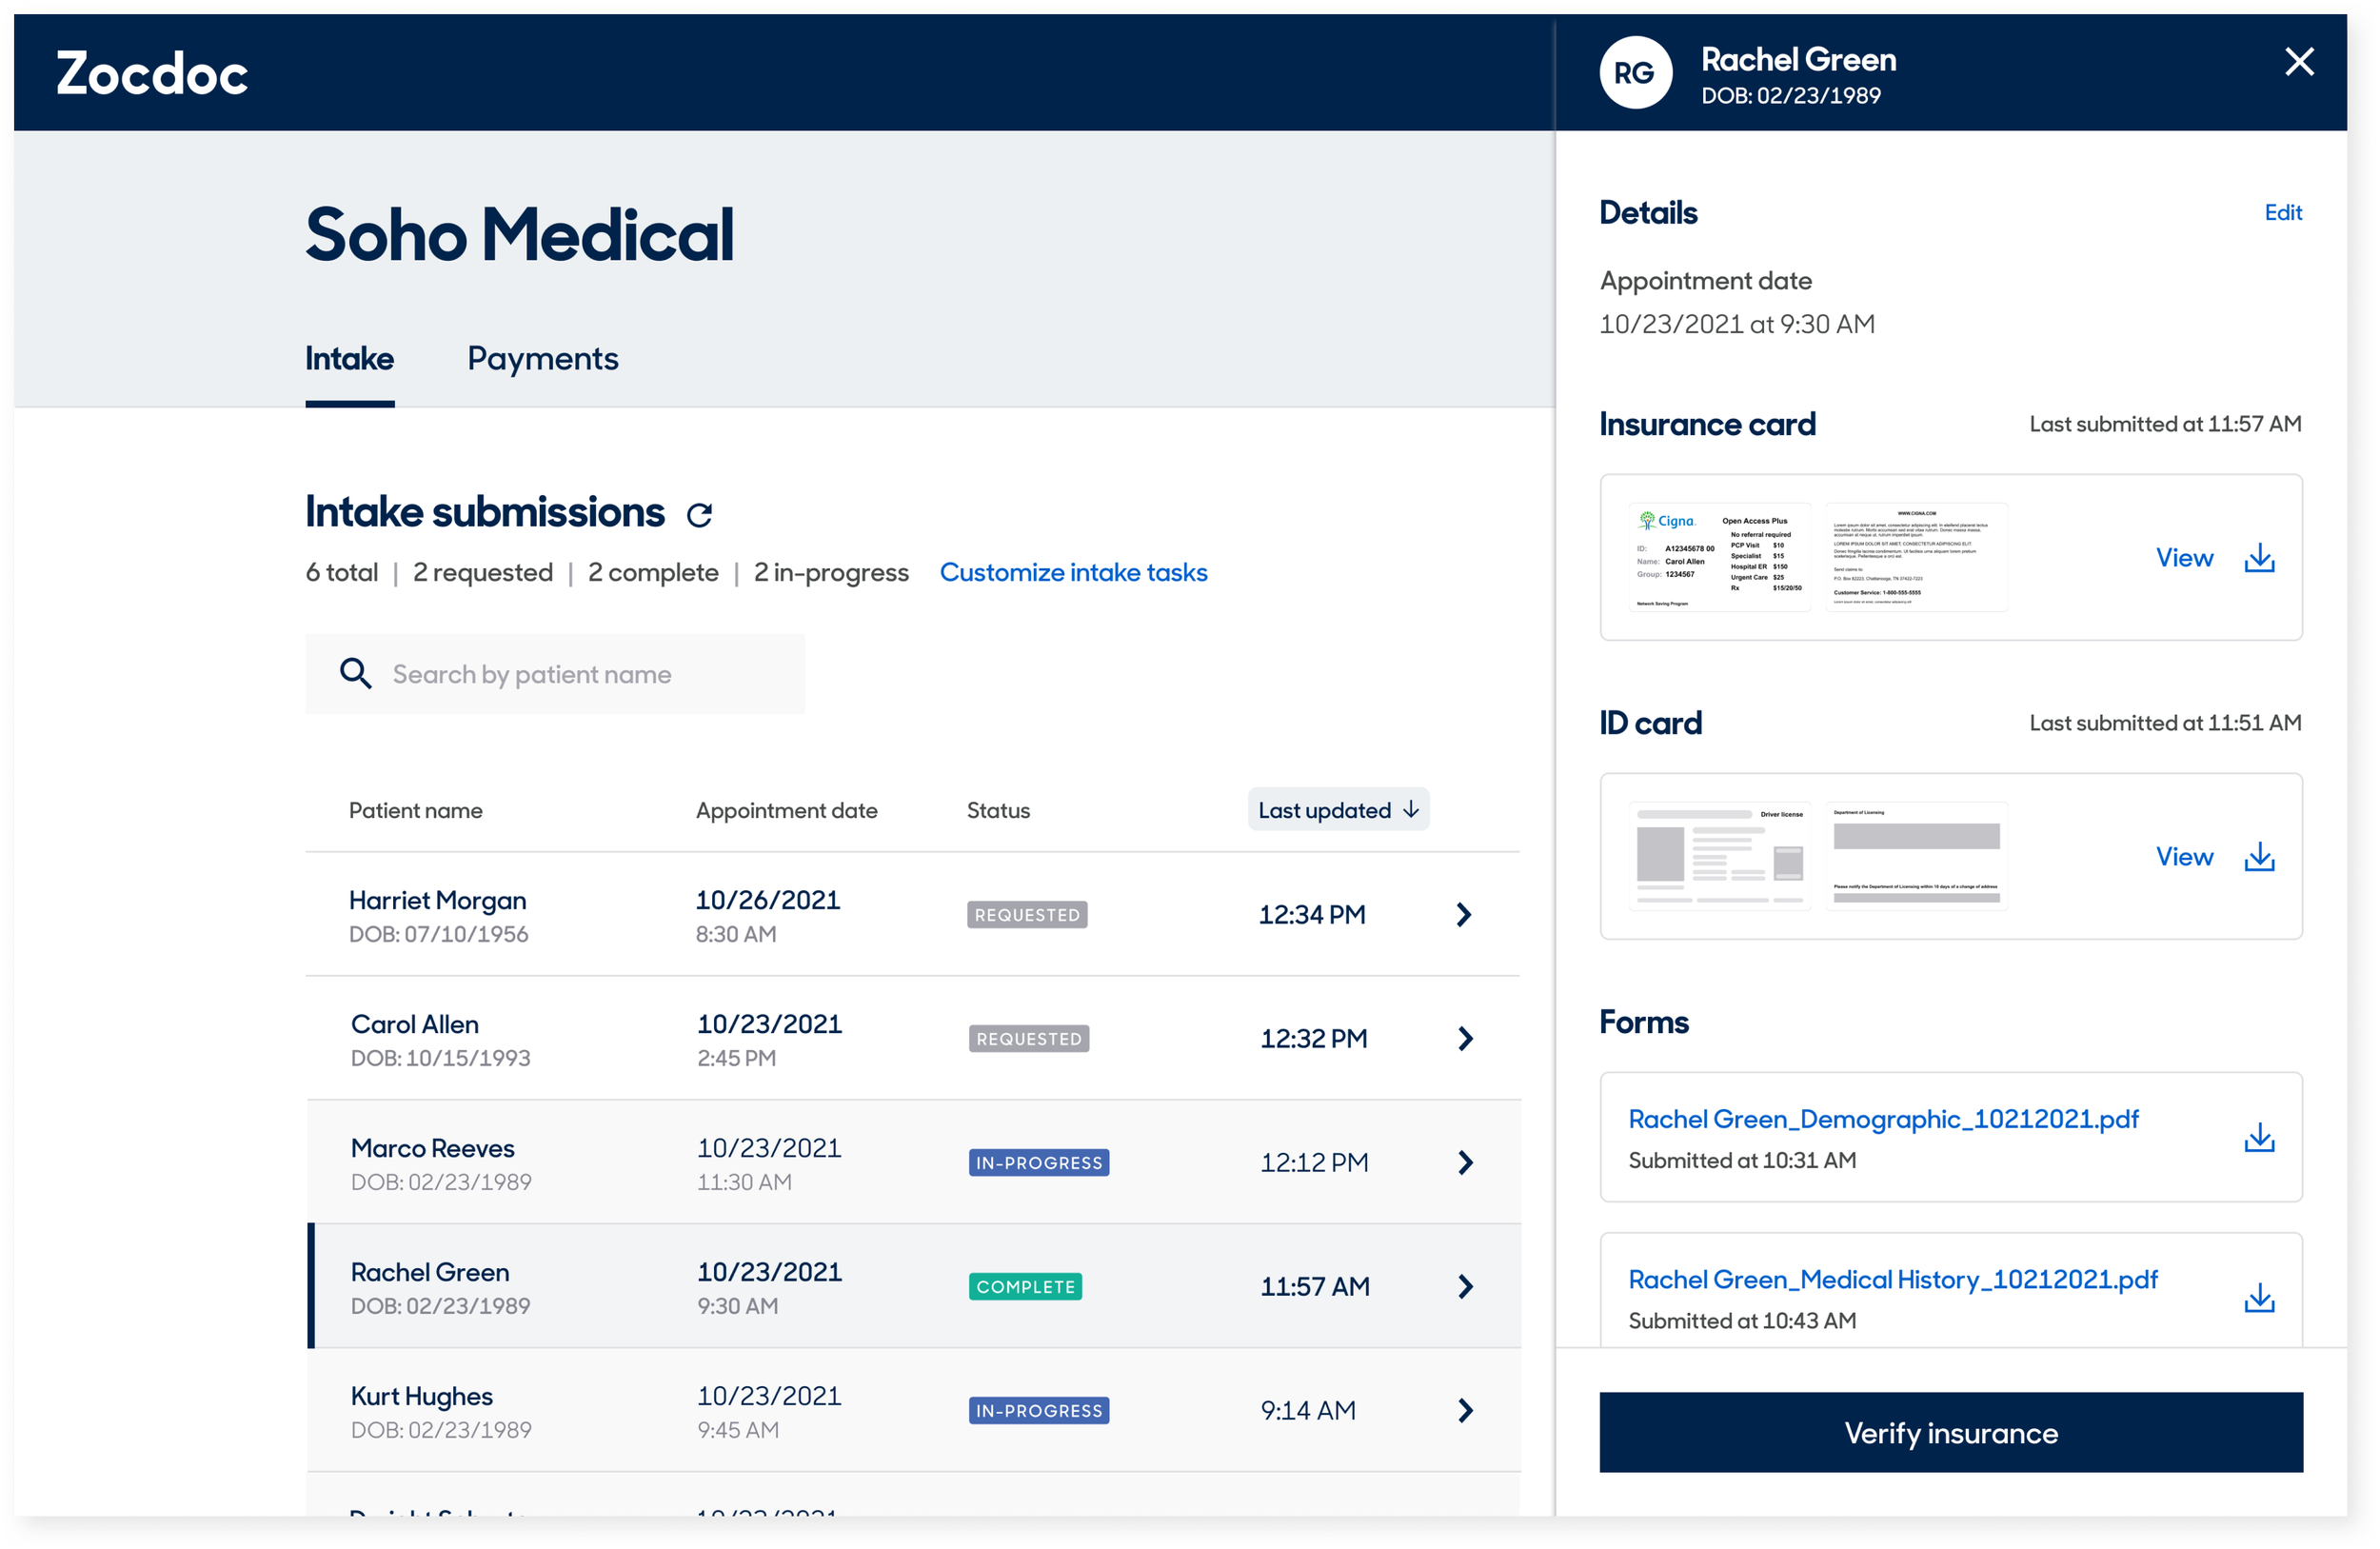Edit the appointment details
2380x1549 pixels.
pyautogui.click(x=2282, y=213)
